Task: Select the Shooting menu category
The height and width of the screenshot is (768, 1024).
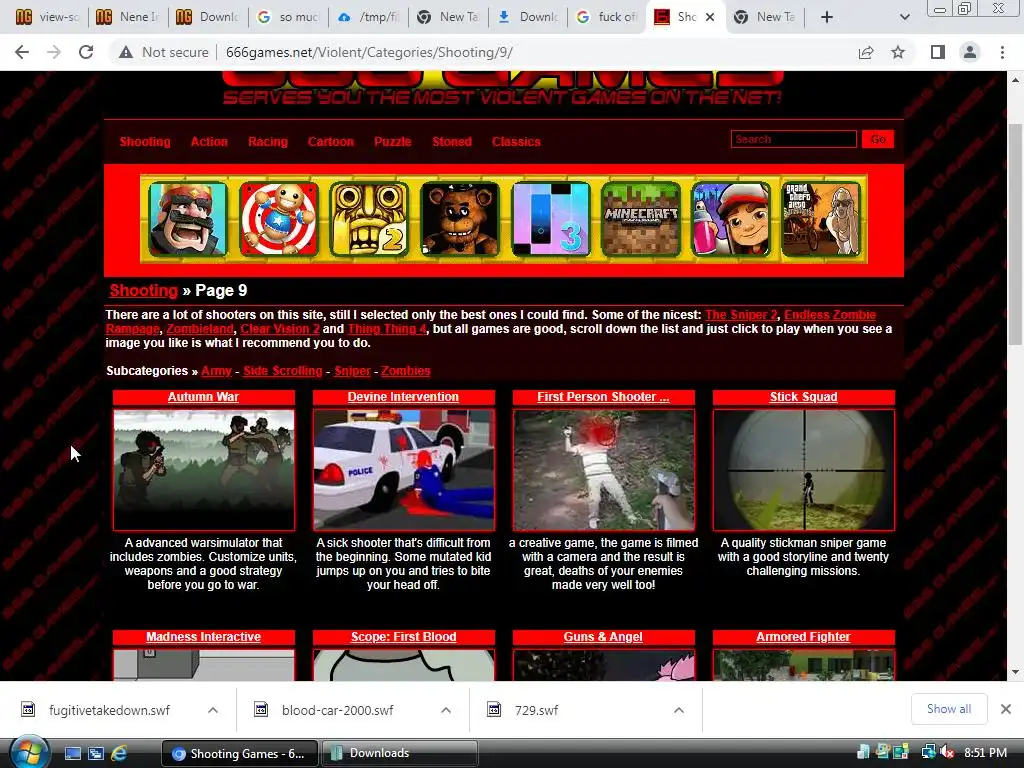Action: (145, 142)
